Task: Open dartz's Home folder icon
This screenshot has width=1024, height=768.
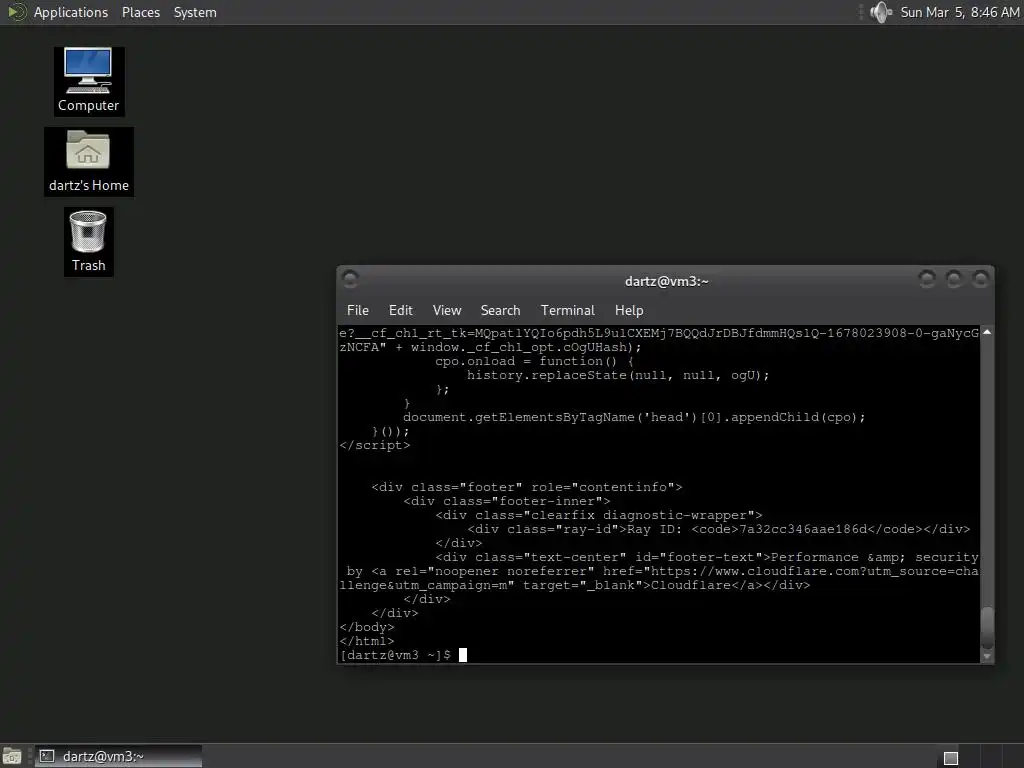Action: [x=88, y=161]
